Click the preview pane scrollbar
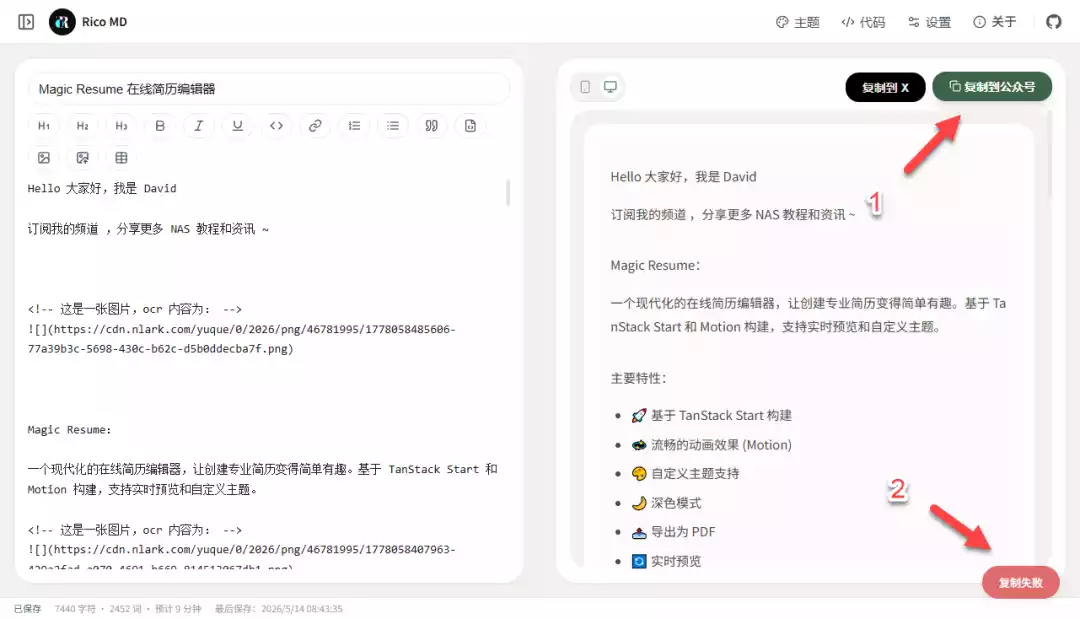Viewport: 1080px width, 619px height. click(x=1050, y=155)
